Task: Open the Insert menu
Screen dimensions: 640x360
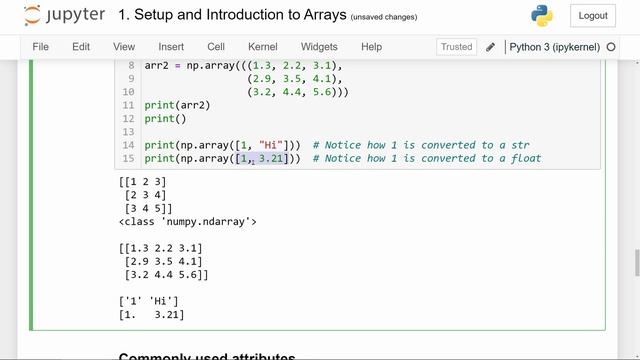Action: 171,47
